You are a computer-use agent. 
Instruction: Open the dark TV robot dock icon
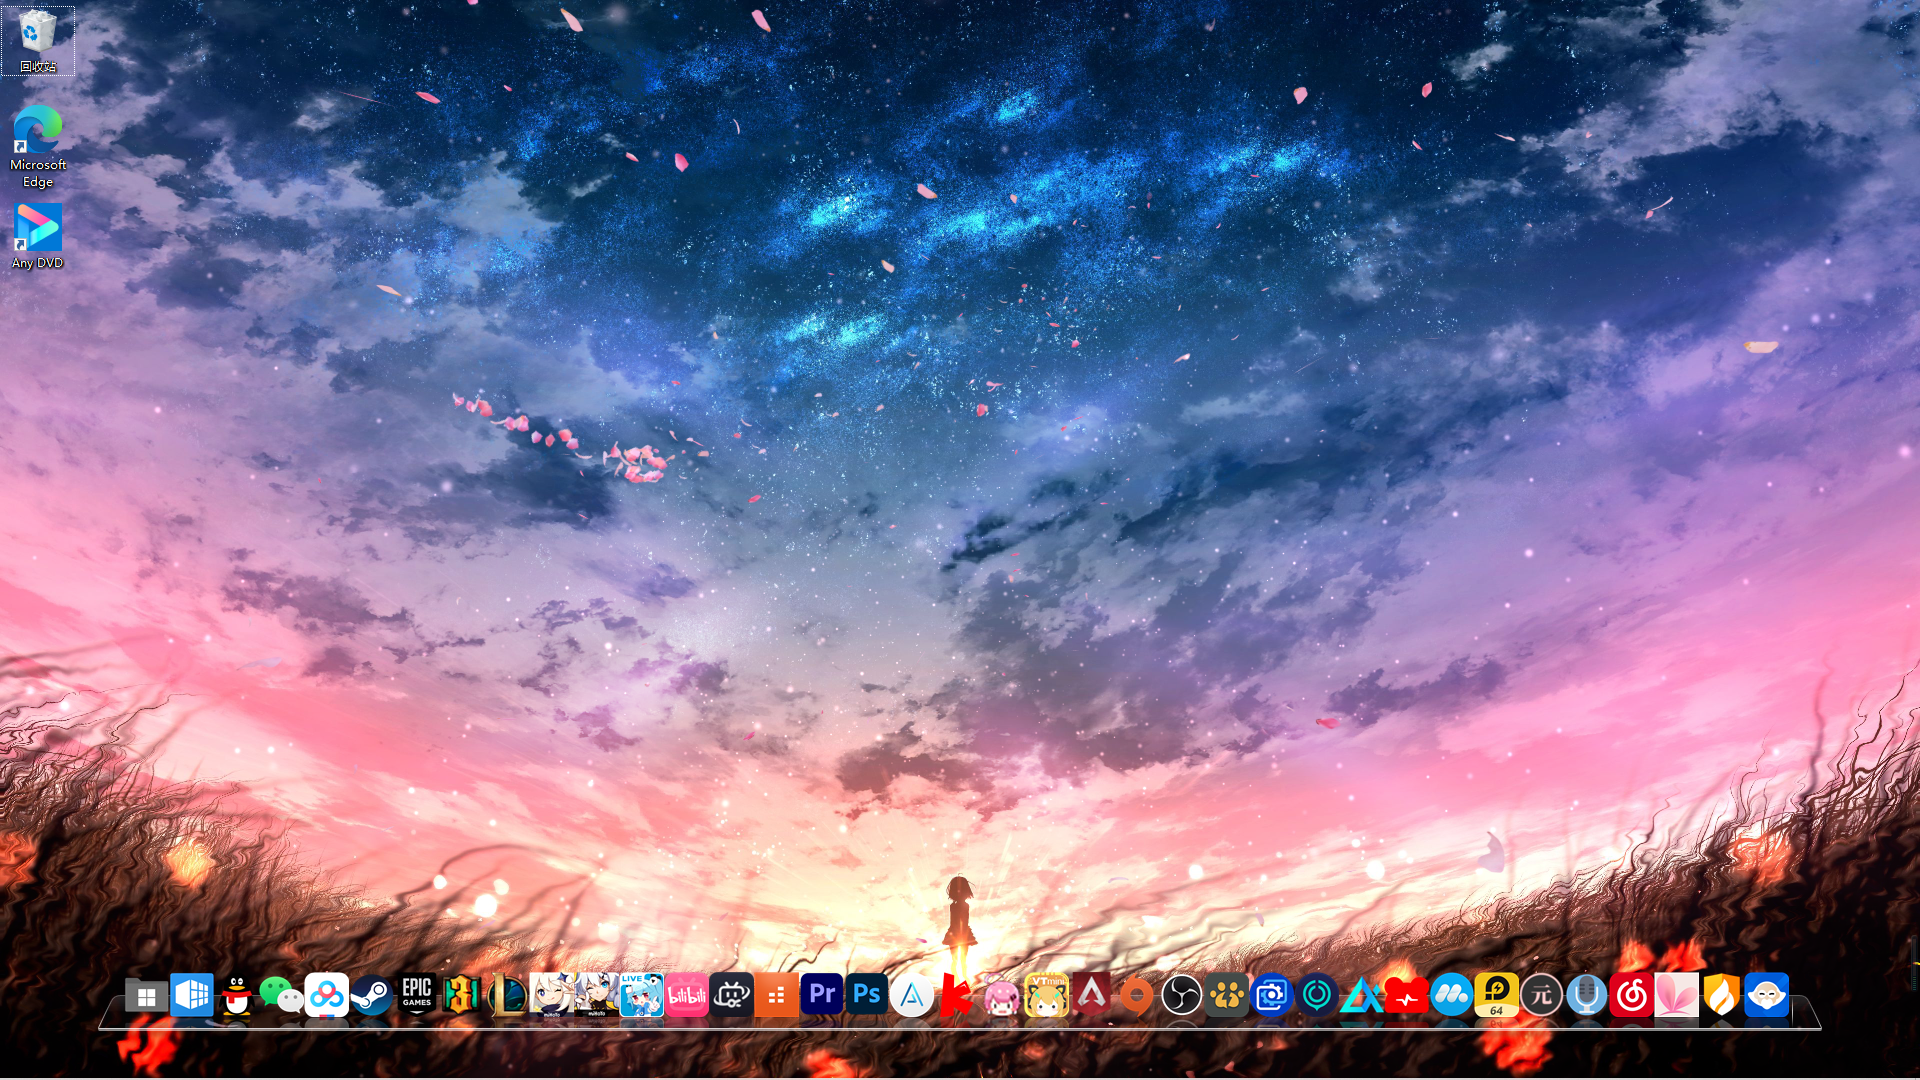pos(731,996)
